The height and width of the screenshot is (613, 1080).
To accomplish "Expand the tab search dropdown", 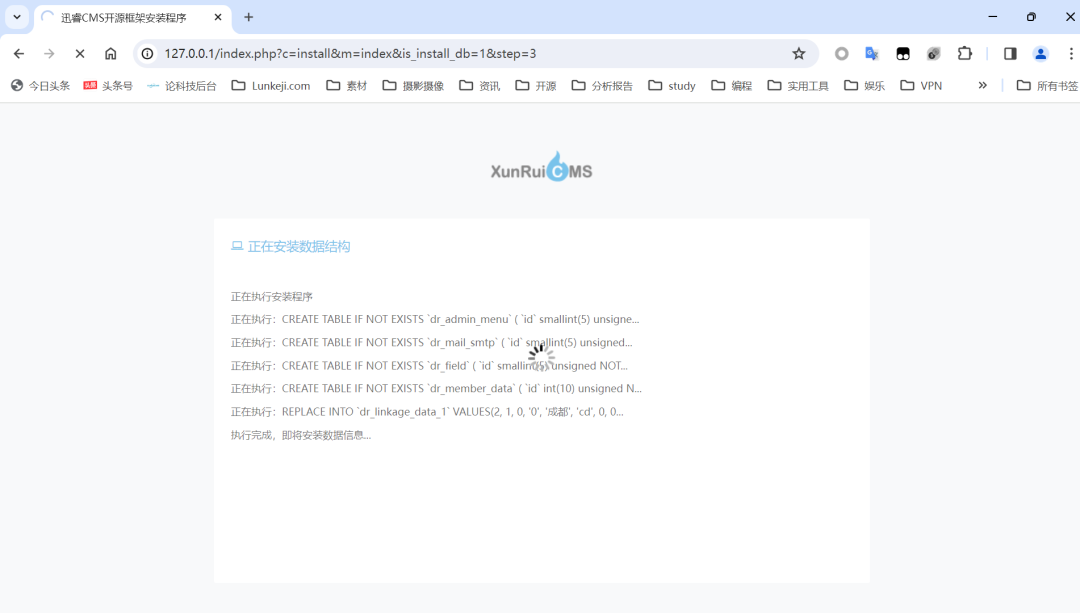I will click(x=17, y=17).
